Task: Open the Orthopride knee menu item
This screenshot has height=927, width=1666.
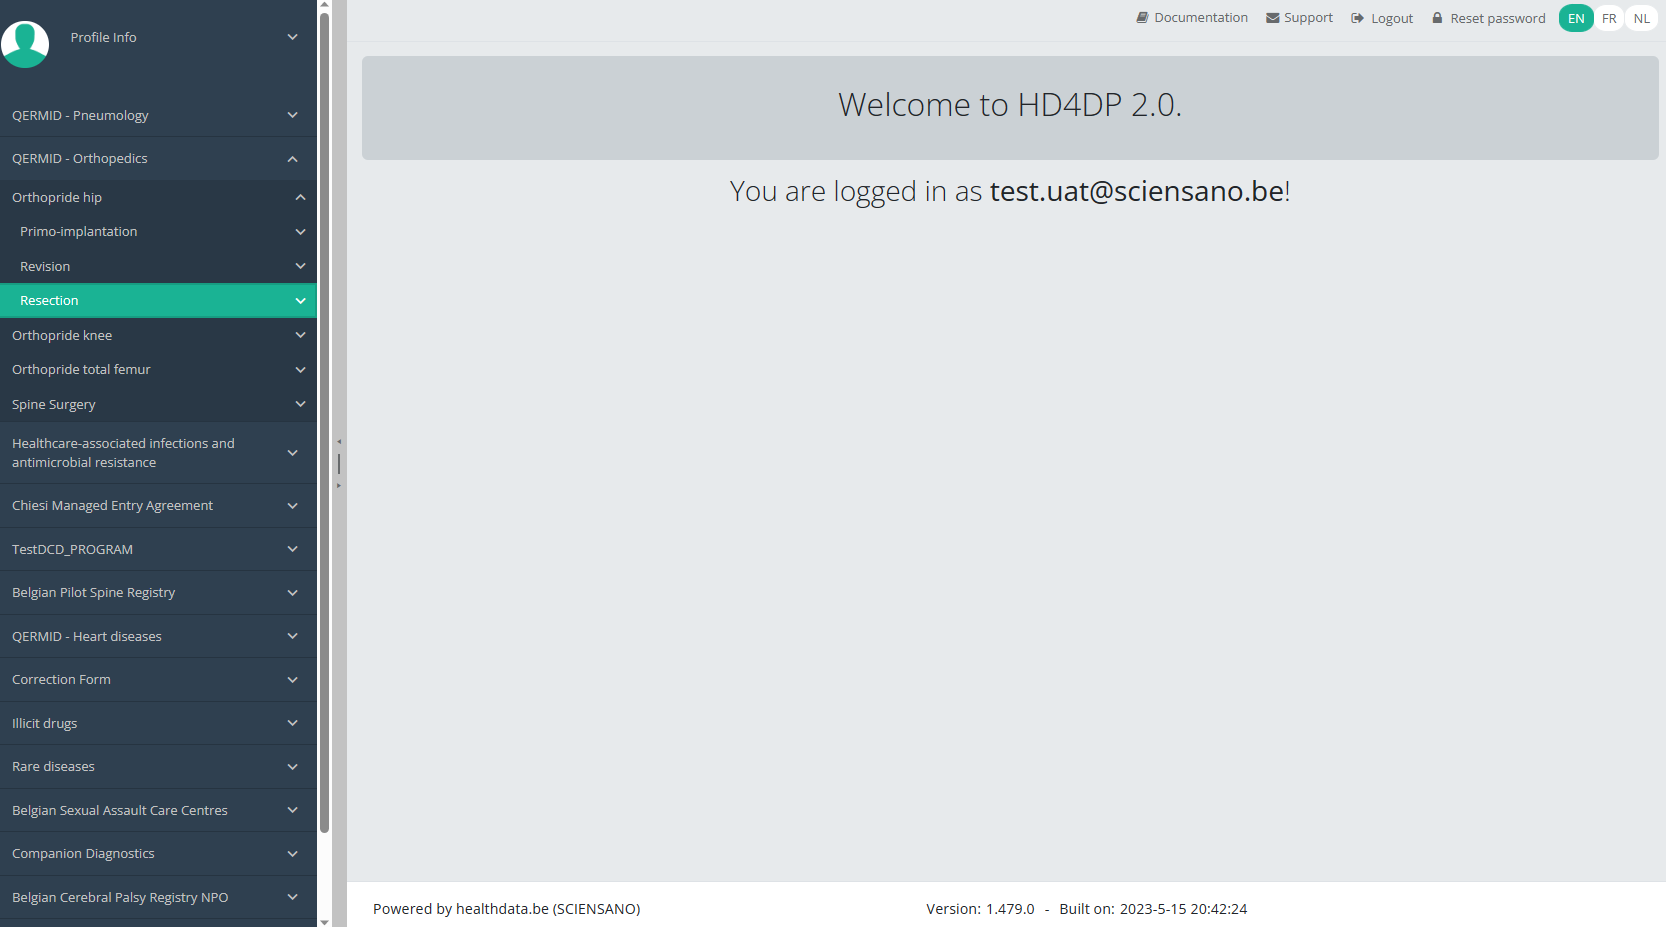Action: 62,336
